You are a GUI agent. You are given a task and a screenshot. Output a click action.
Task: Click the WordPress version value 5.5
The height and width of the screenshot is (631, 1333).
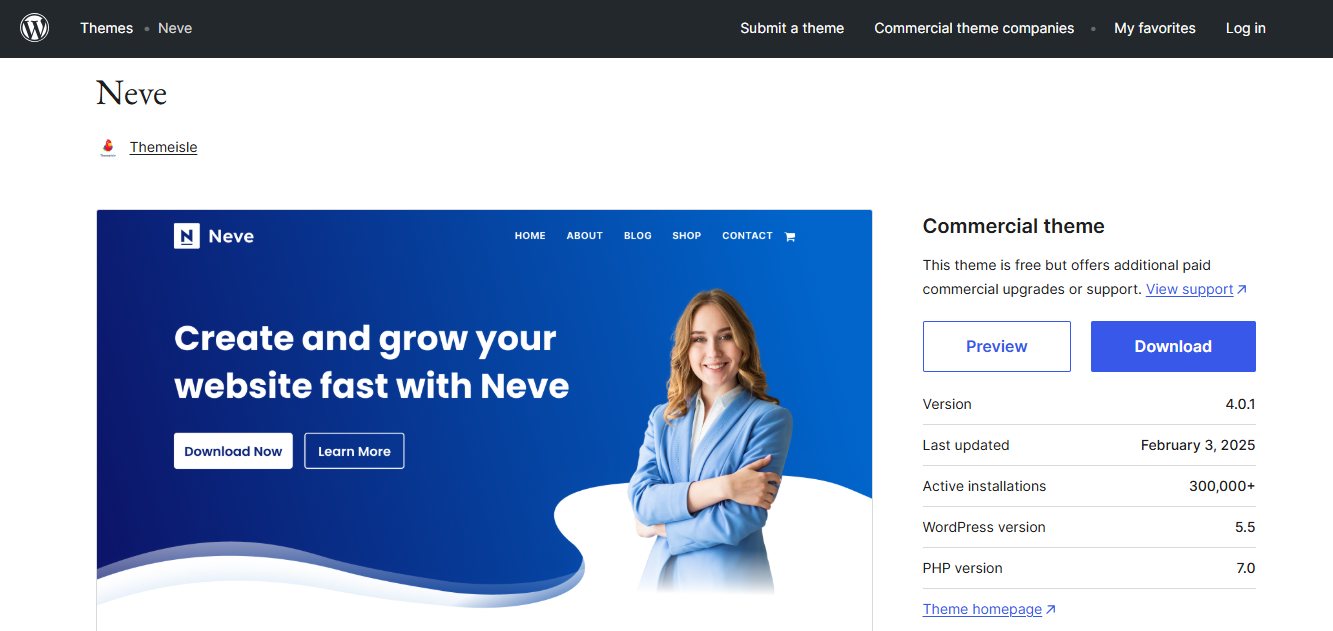tap(1245, 527)
